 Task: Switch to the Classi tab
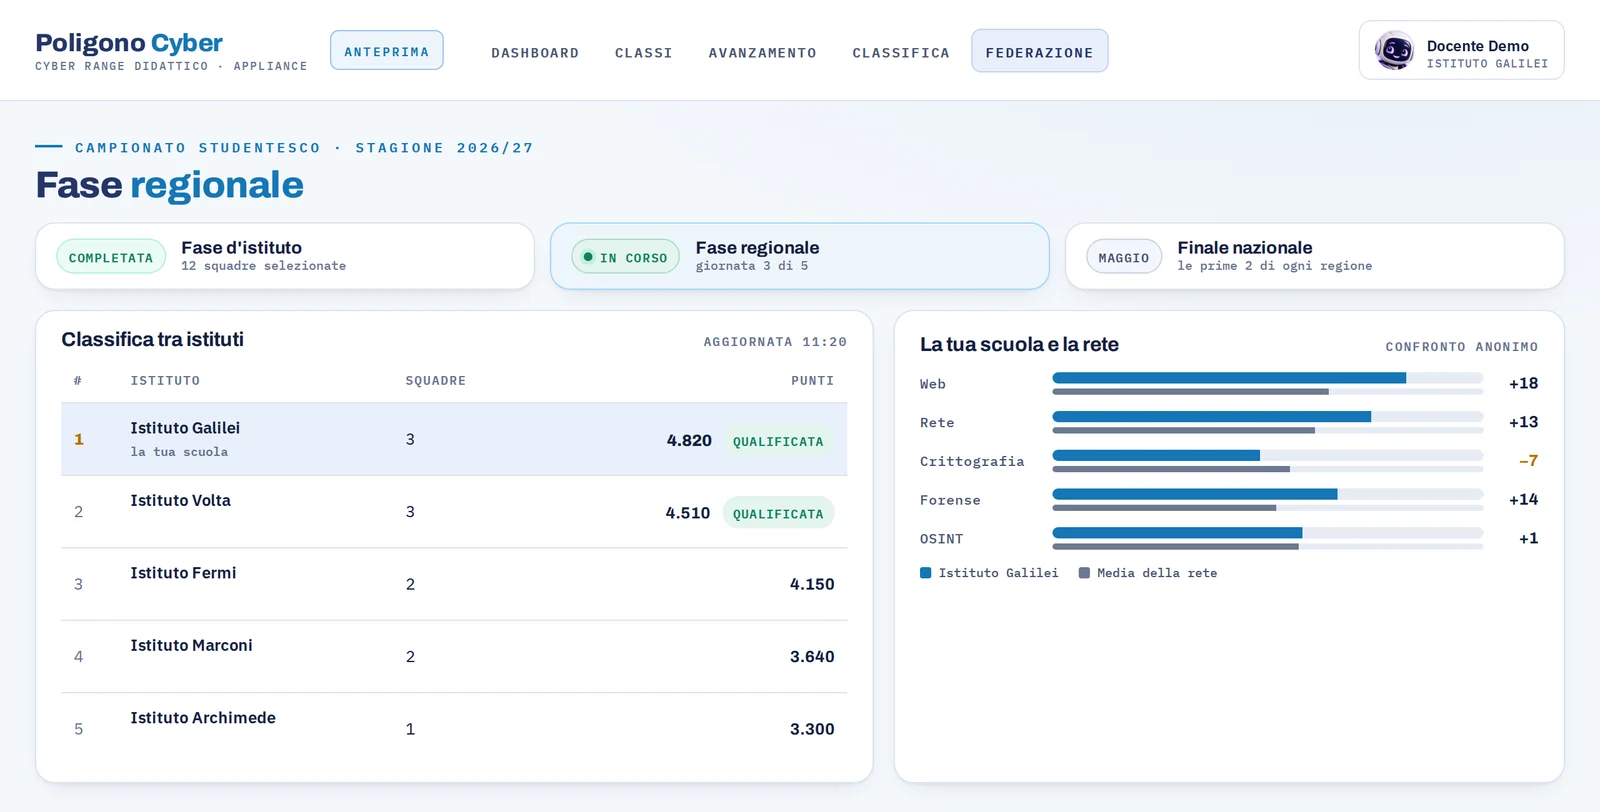[644, 53]
